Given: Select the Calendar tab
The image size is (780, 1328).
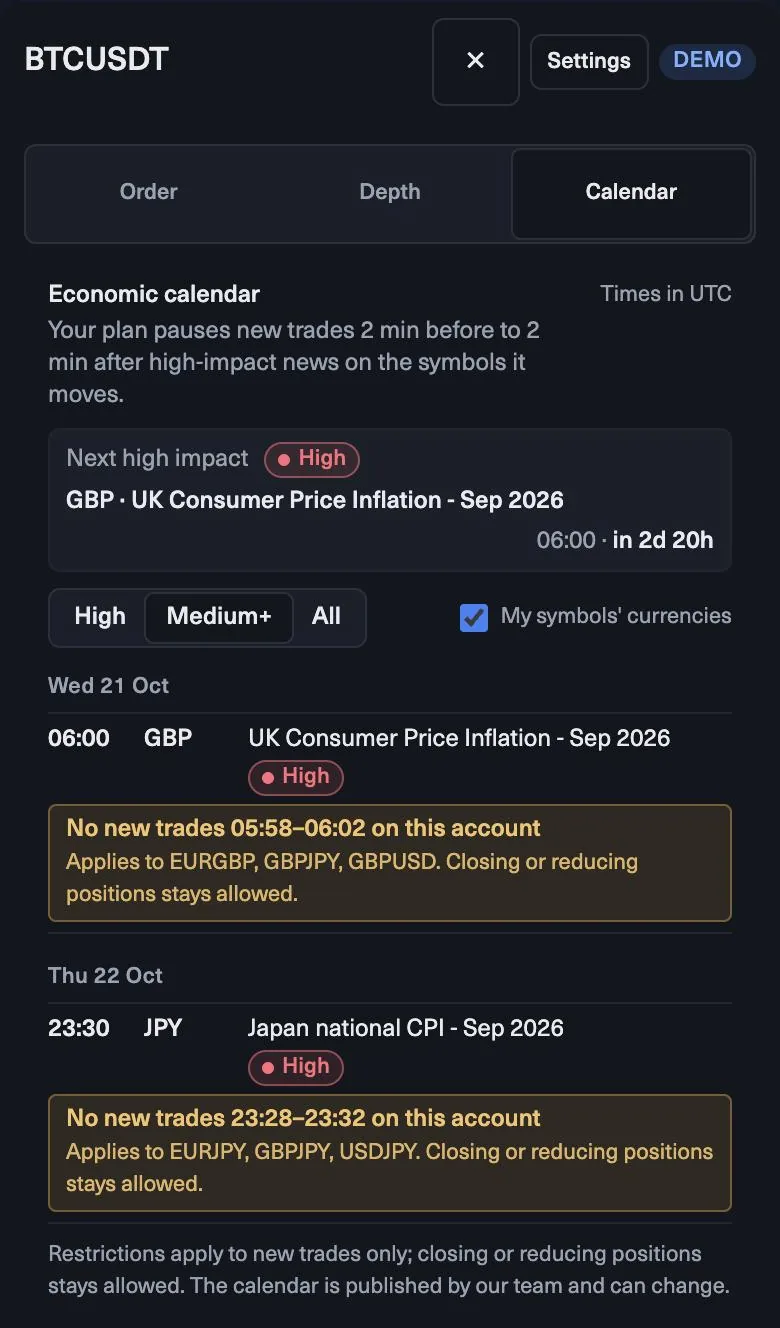Looking at the screenshot, I should click(631, 193).
